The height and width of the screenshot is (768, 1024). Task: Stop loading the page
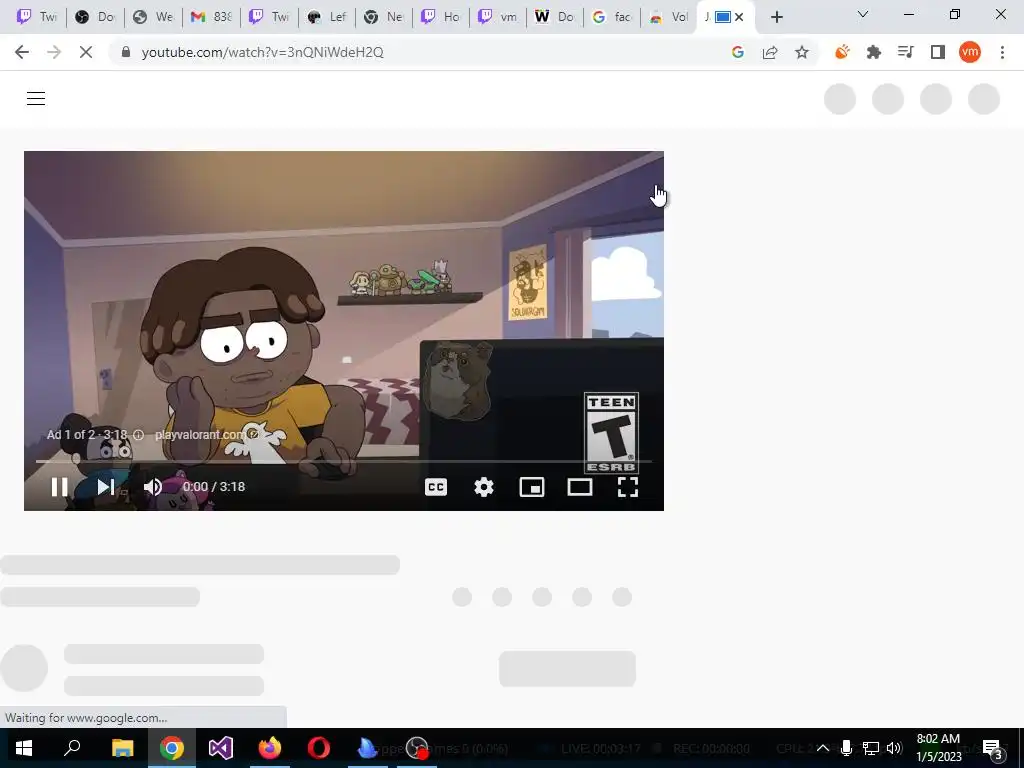pos(86,52)
